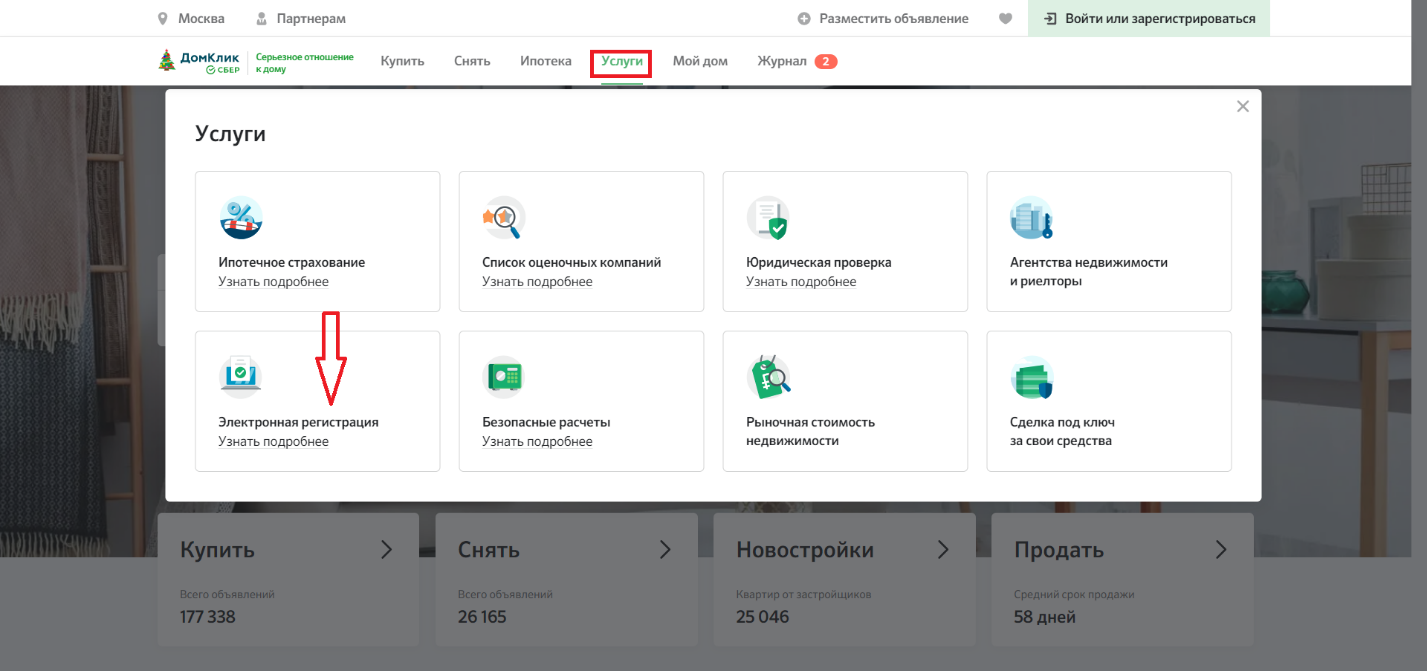The height and width of the screenshot is (671, 1427).
Task: Click the ДомКлик logo
Action: 200,62
